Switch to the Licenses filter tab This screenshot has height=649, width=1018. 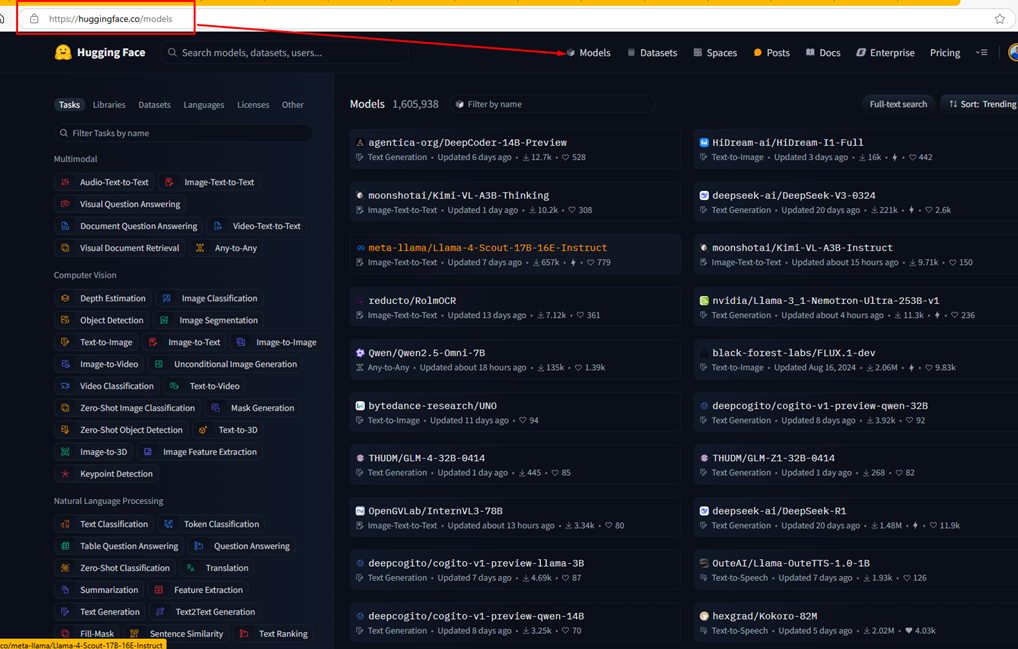pyautogui.click(x=253, y=105)
